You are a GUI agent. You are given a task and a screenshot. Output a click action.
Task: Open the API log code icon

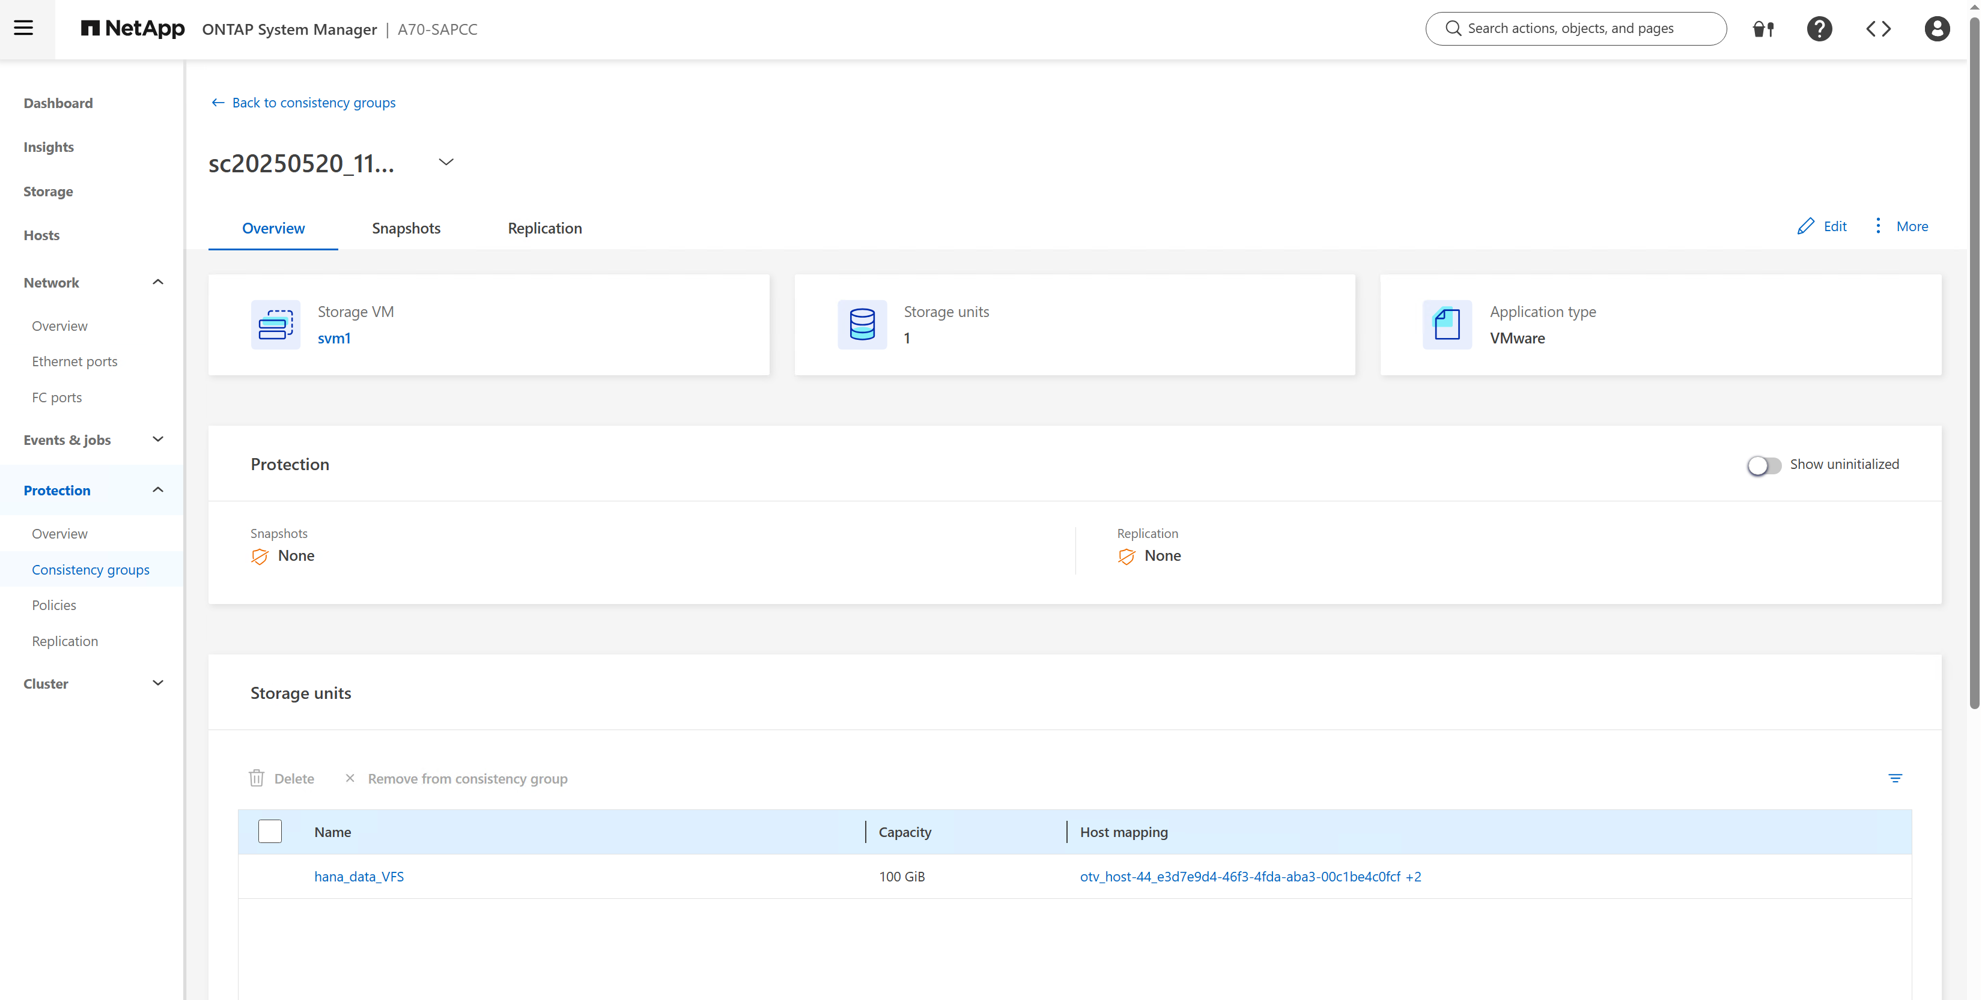pyautogui.click(x=1878, y=29)
